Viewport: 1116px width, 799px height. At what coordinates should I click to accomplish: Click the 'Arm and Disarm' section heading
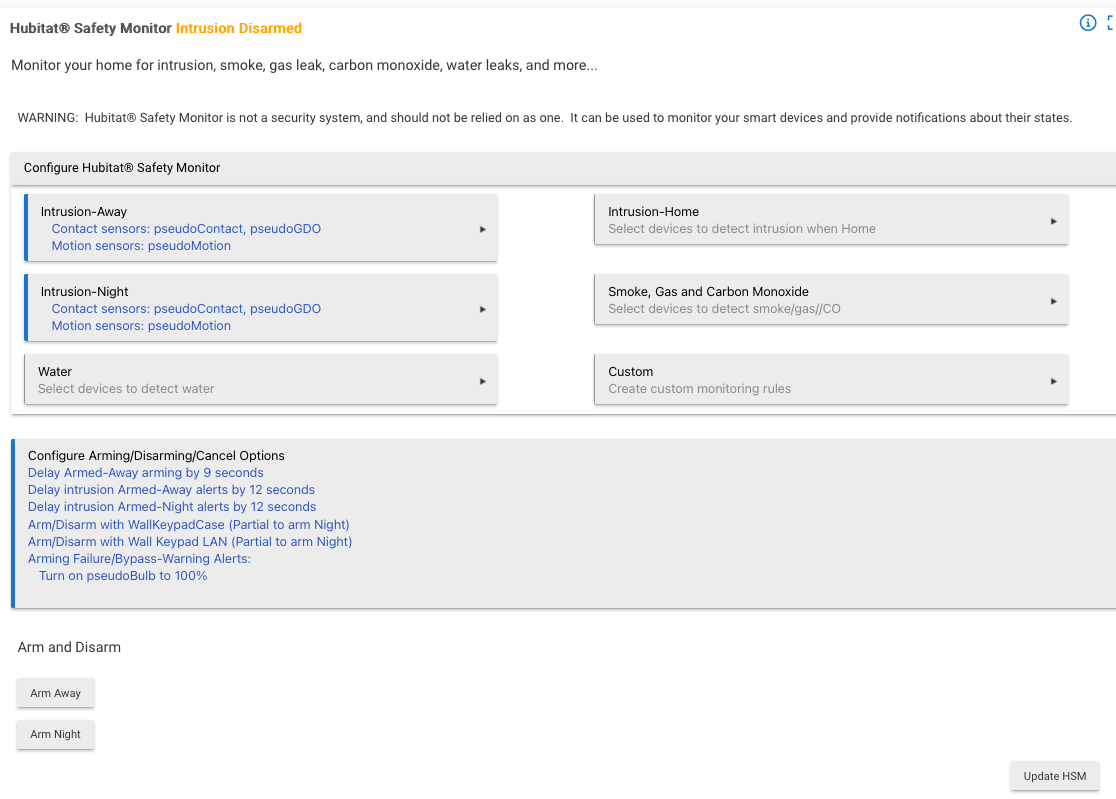point(69,647)
